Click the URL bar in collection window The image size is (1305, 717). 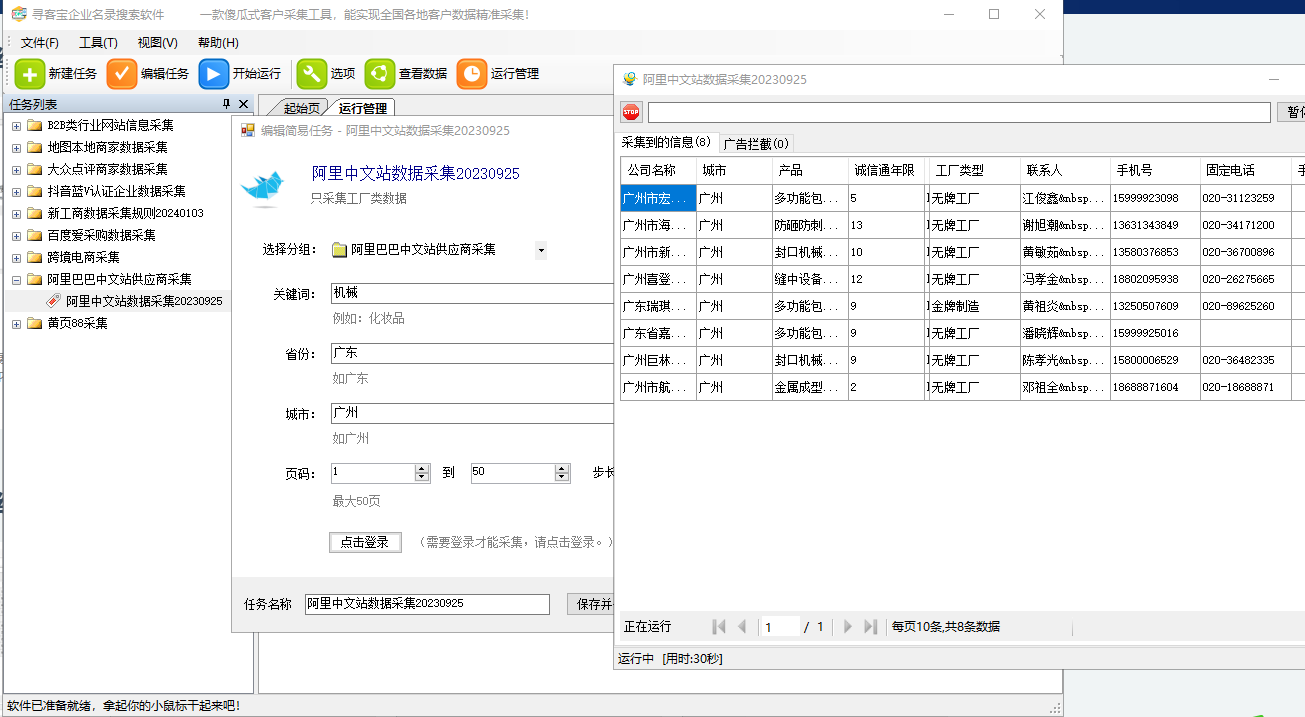[x=959, y=112]
